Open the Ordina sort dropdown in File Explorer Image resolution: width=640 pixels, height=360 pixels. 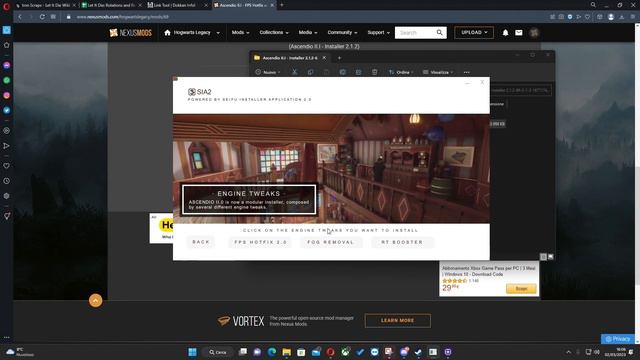click(x=401, y=72)
